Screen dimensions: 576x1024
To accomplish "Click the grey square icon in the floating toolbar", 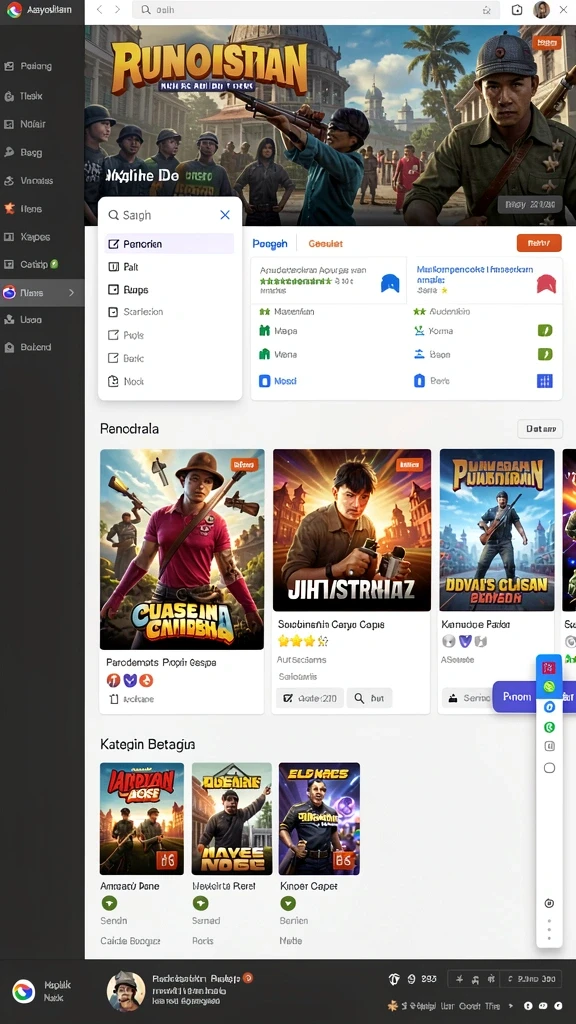I will coord(549,746).
